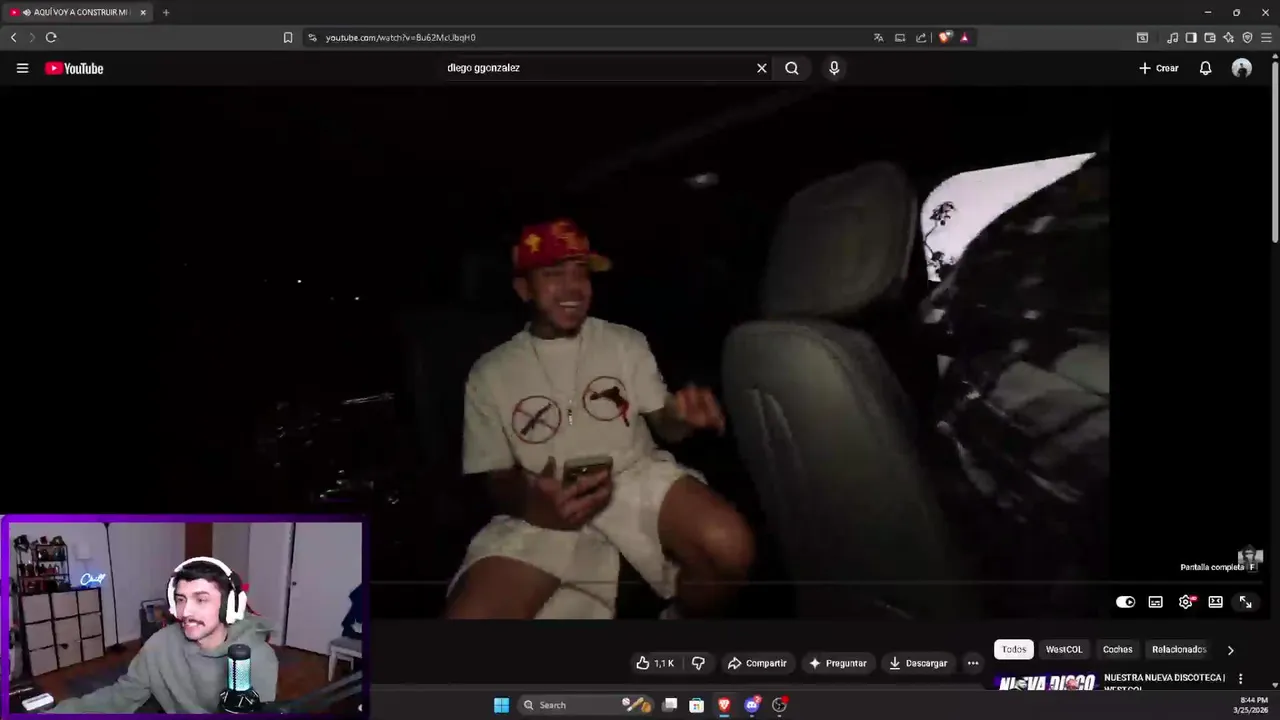Dislike this video
This screenshot has height=720, width=1280.
coord(698,663)
